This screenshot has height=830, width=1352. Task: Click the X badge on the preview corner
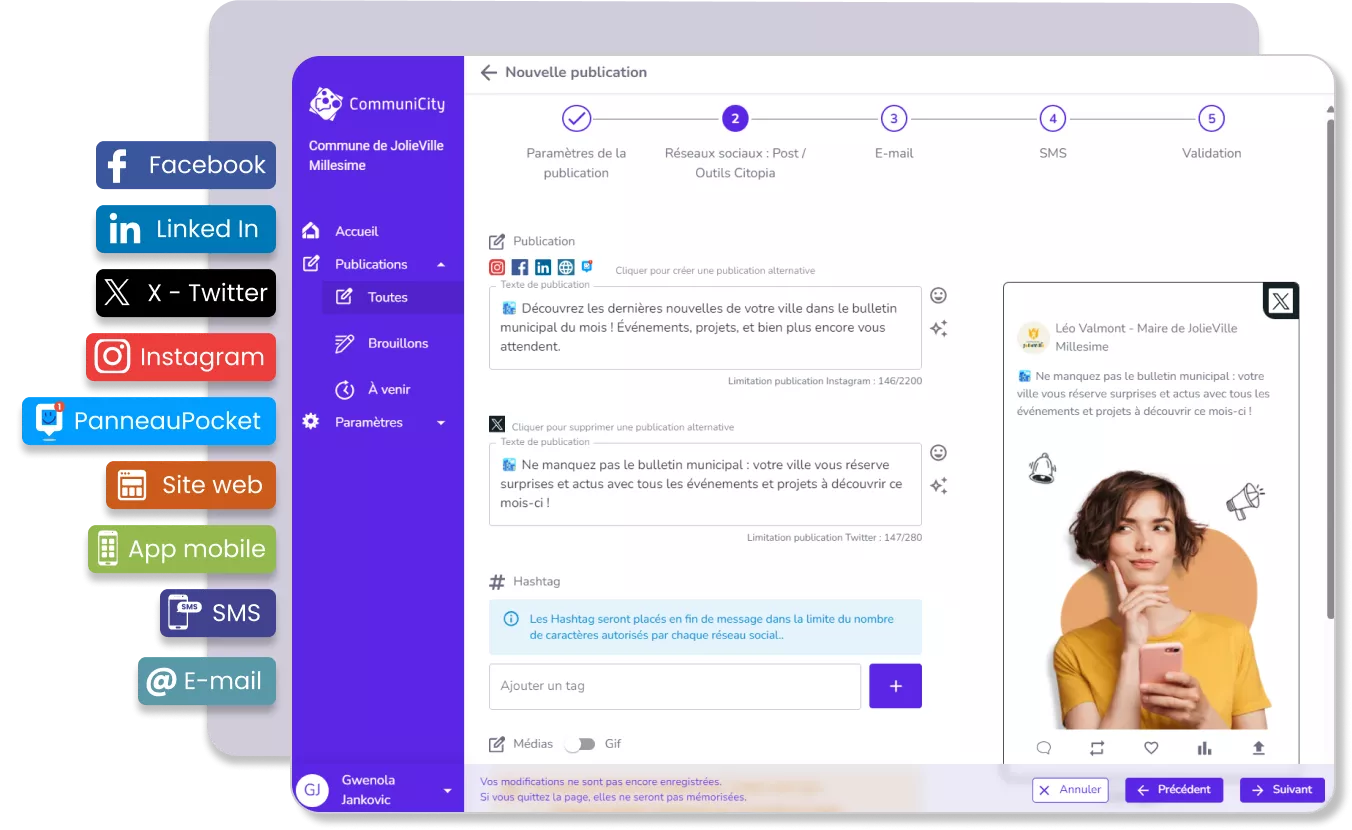[1281, 301]
